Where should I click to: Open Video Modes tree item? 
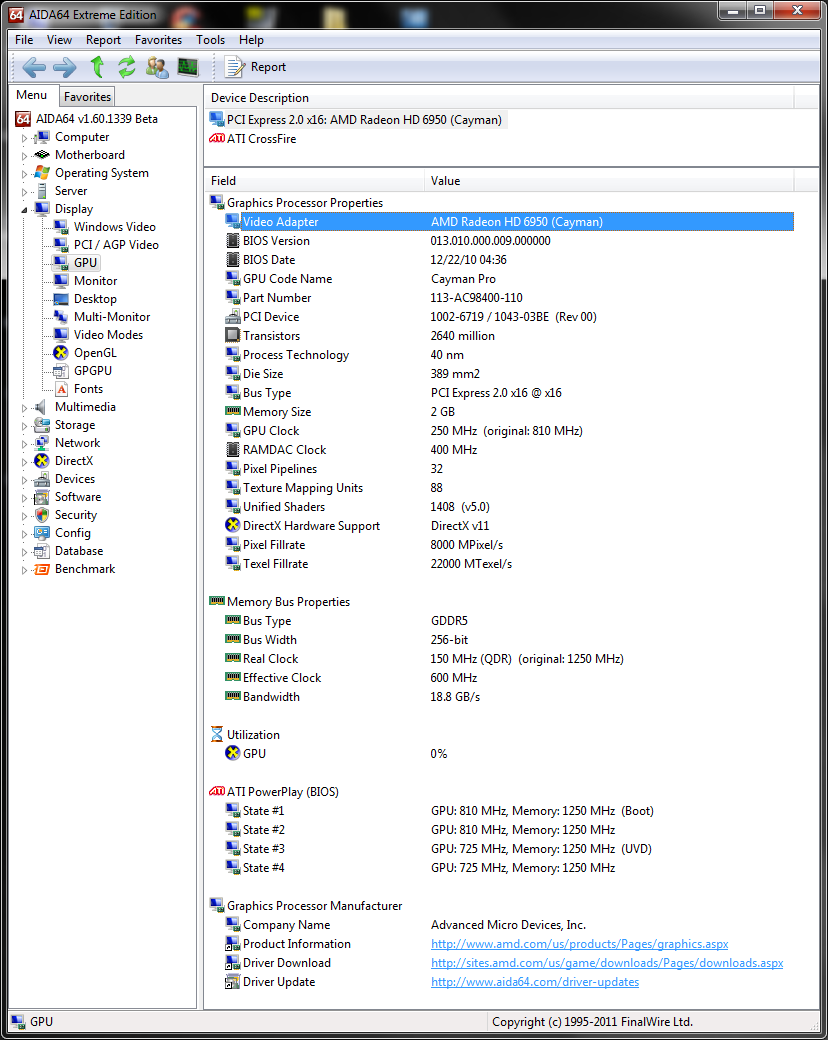pyautogui.click(x=108, y=334)
